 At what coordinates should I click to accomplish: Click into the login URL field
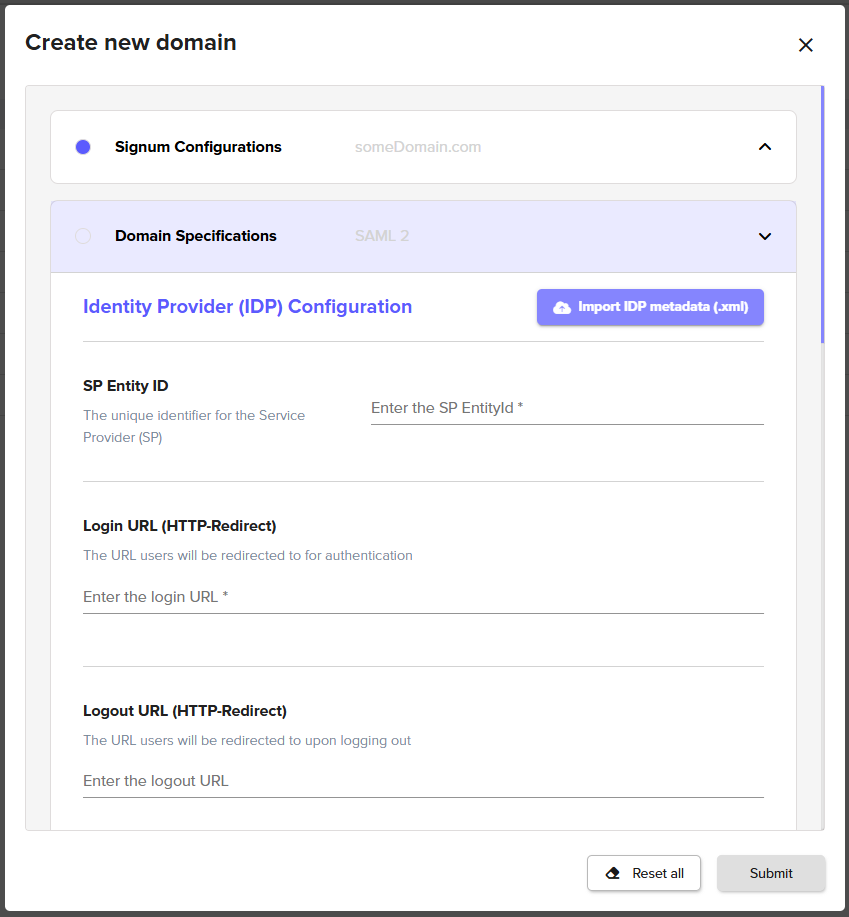tap(422, 597)
